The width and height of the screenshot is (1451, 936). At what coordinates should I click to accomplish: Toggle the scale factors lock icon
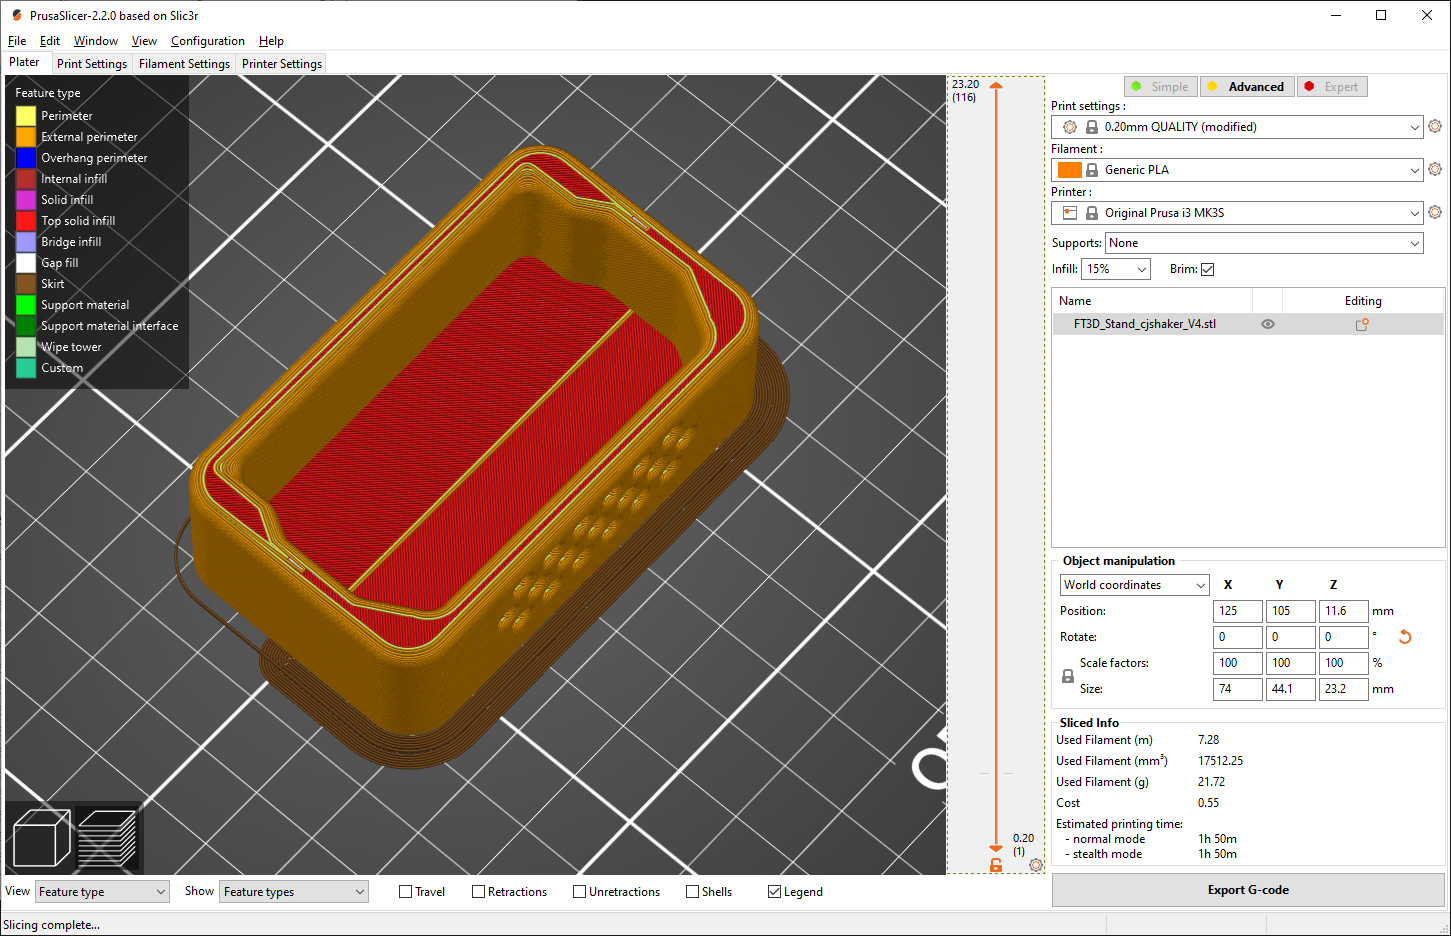[x=1068, y=676]
